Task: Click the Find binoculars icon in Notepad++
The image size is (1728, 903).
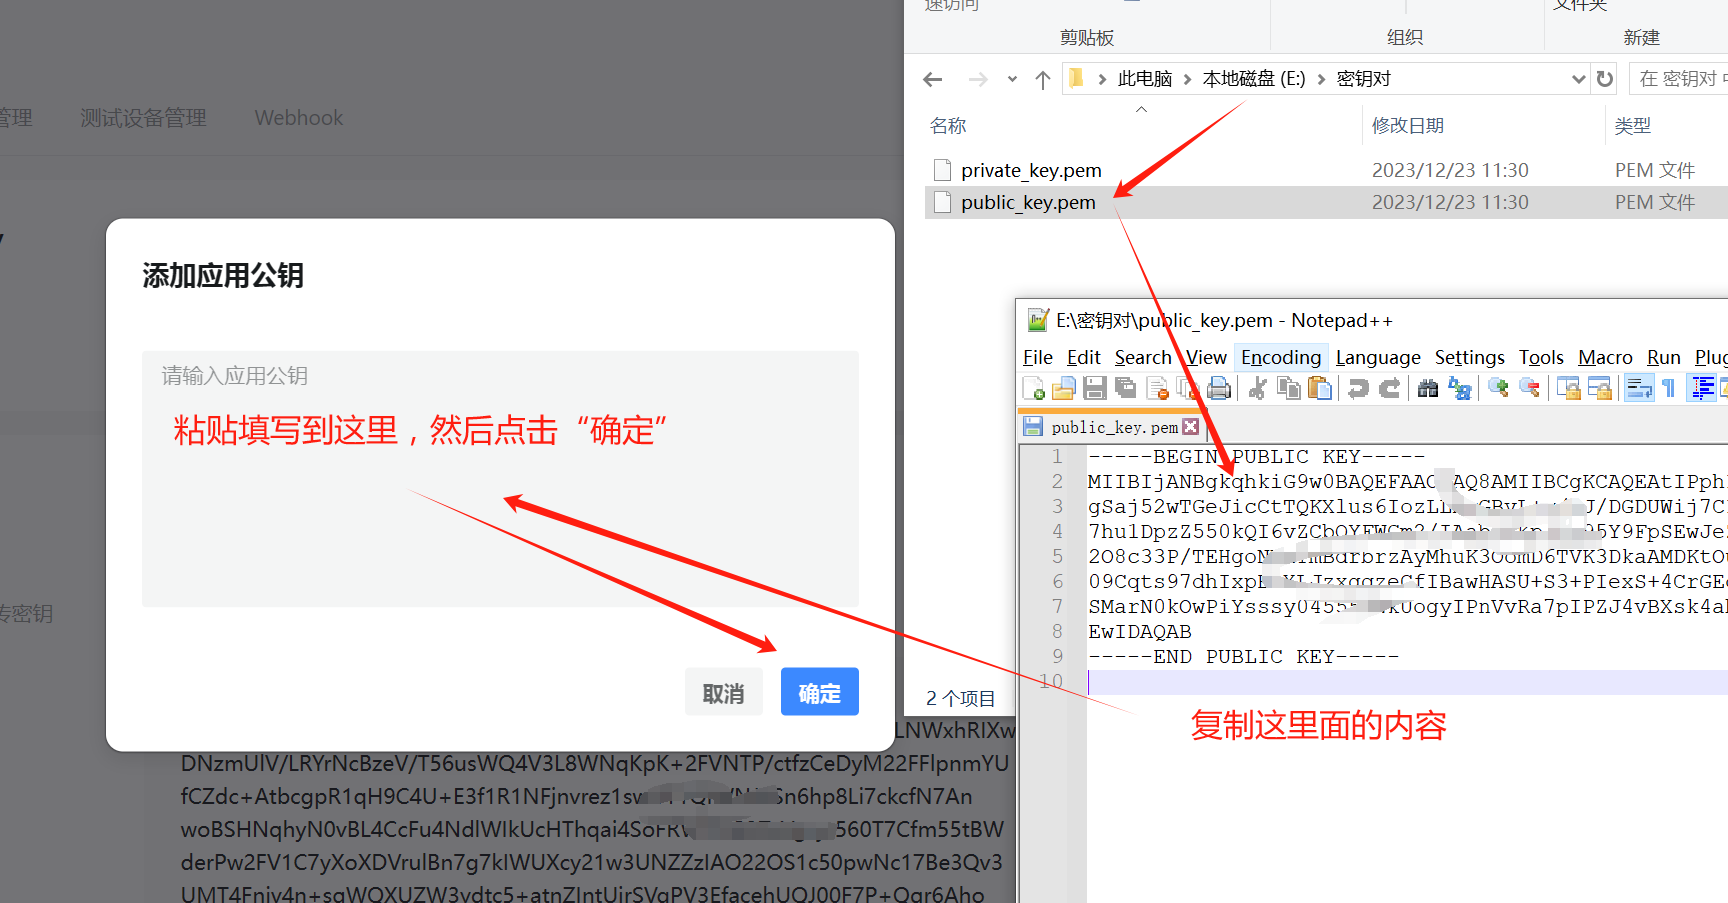Action: click(x=1428, y=388)
